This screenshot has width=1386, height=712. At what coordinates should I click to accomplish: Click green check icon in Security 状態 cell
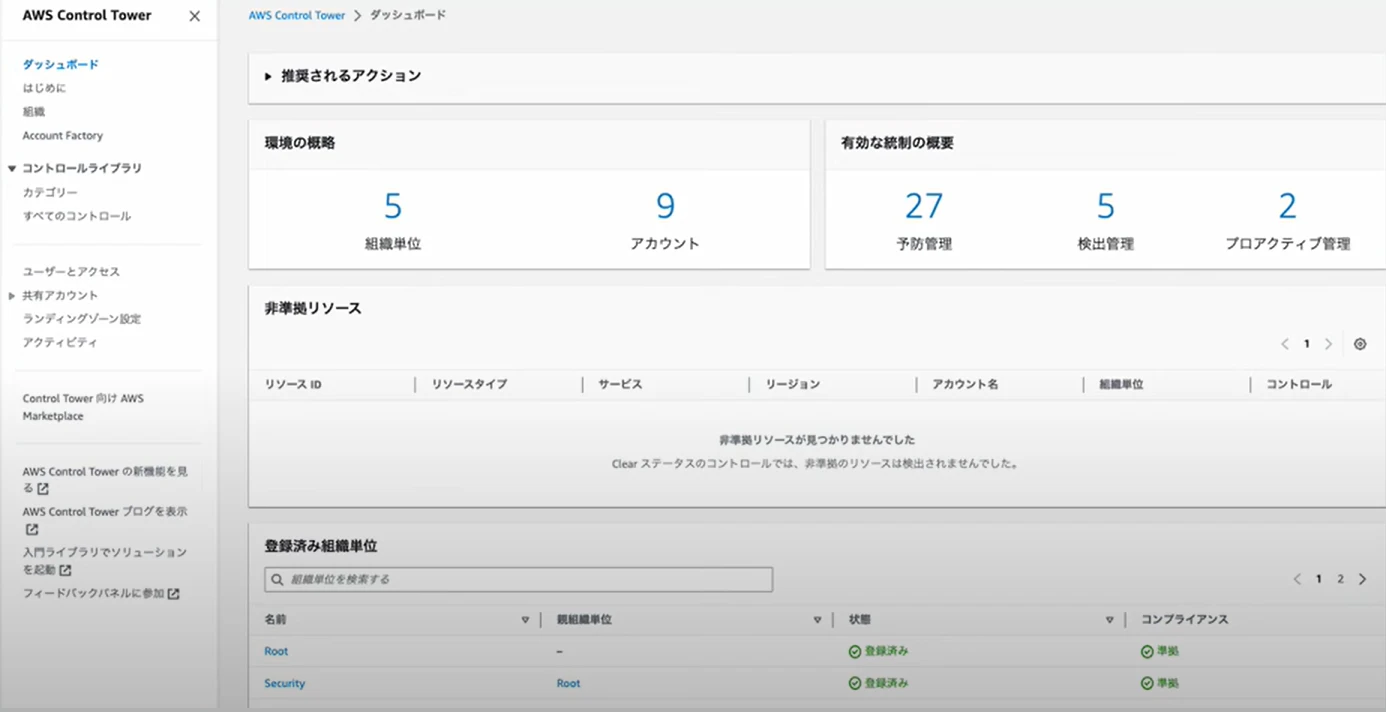[x=855, y=684]
